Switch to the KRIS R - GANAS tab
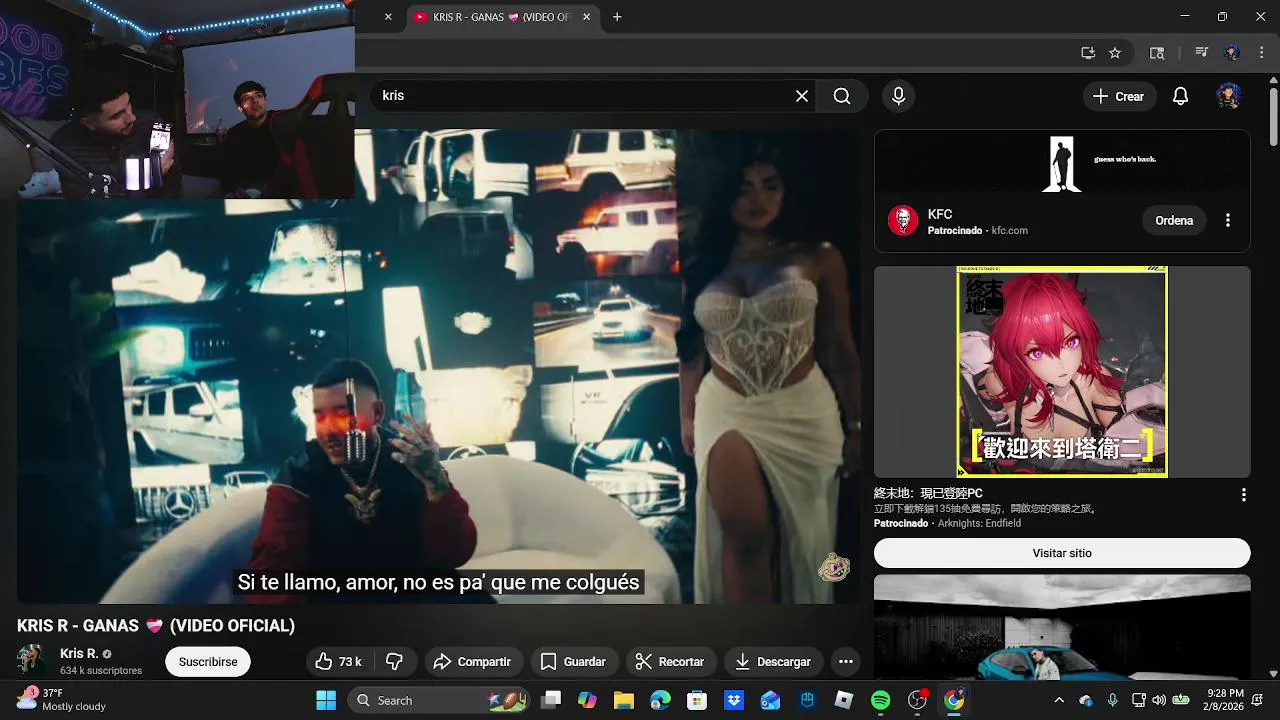The width and height of the screenshot is (1280, 720). [x=502, y=17]
